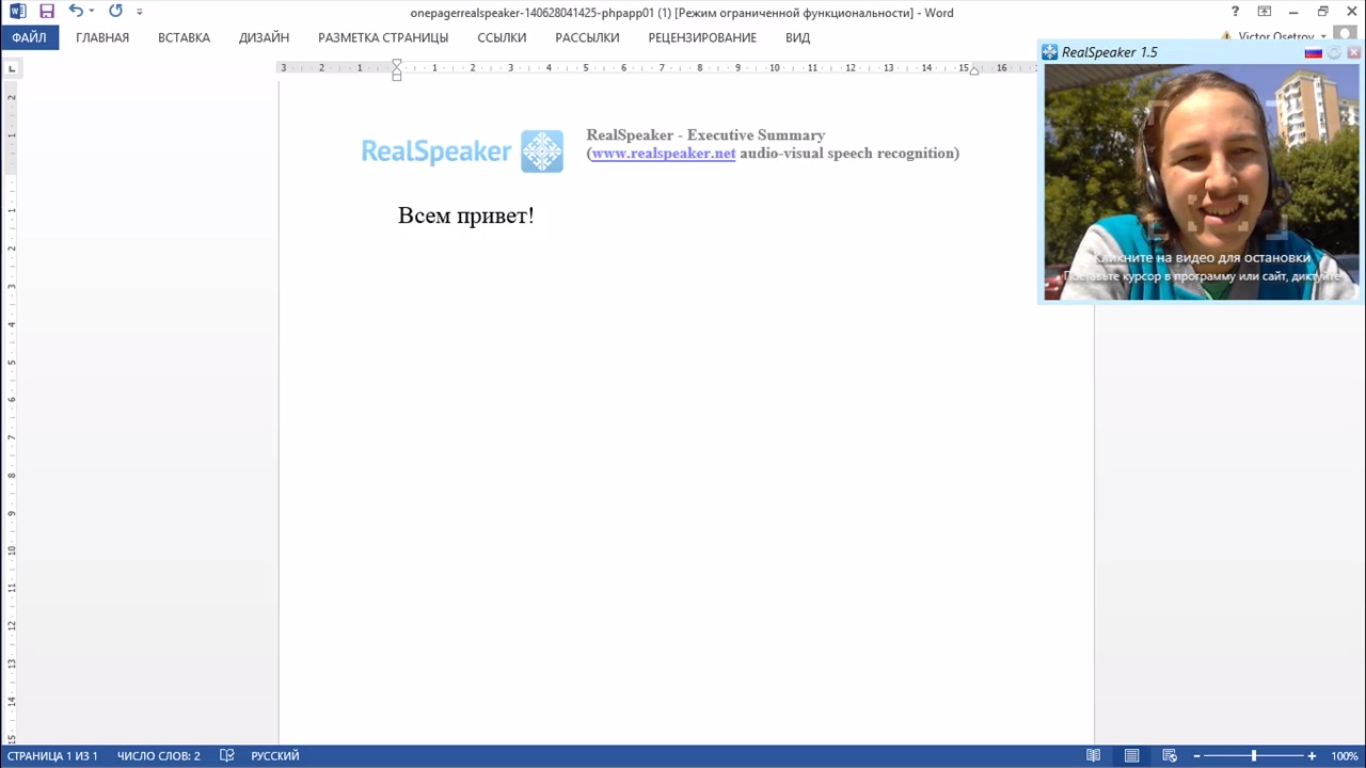Close the RealSpeaker 1.5 window
The image size is (1366, 768).
1354,53
